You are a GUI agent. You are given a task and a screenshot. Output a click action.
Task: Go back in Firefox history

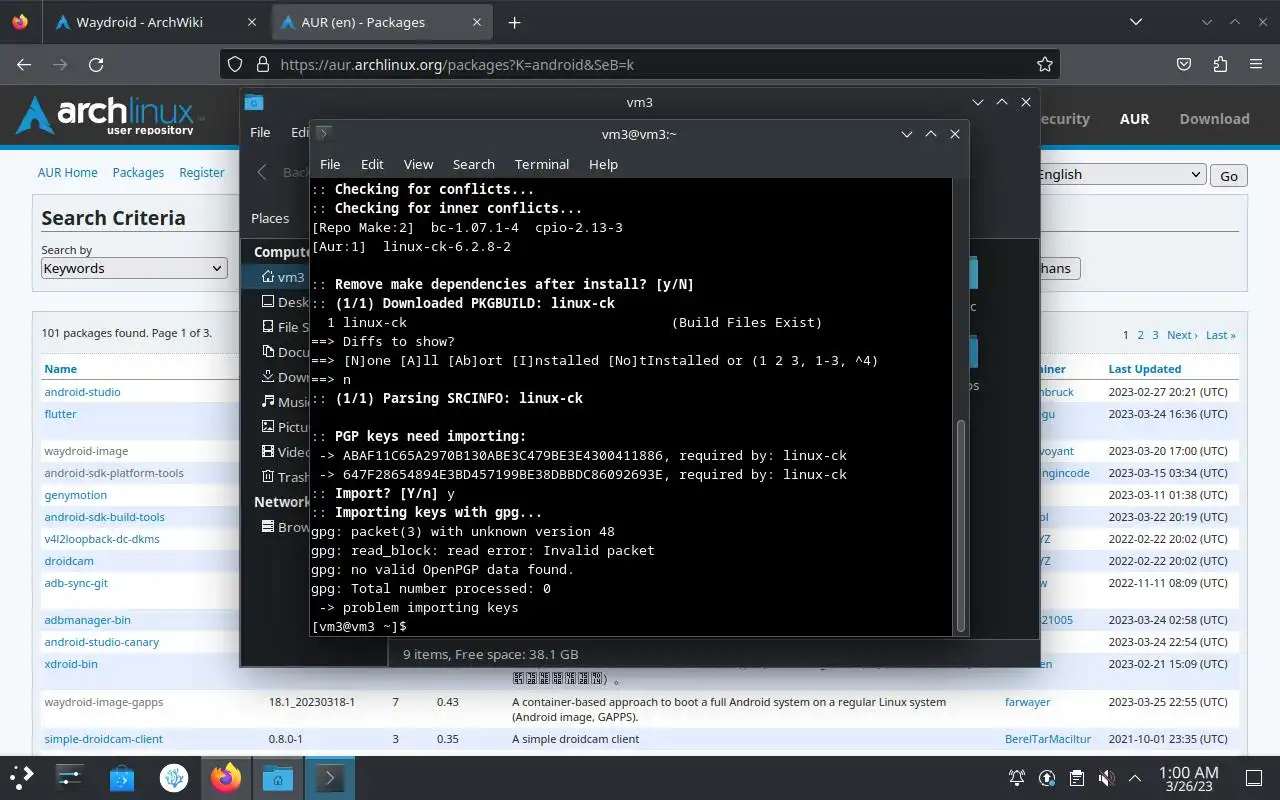coord(24,64)
